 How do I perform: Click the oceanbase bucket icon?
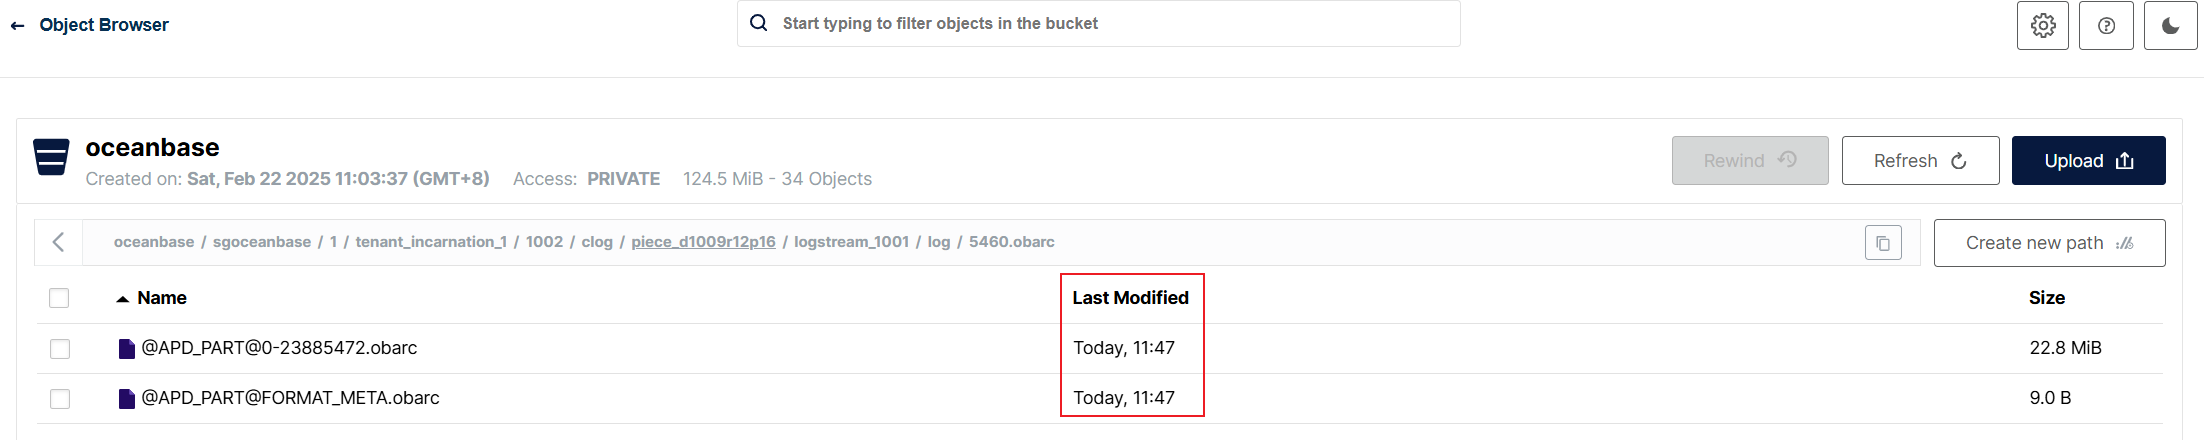tap(51, 157)
